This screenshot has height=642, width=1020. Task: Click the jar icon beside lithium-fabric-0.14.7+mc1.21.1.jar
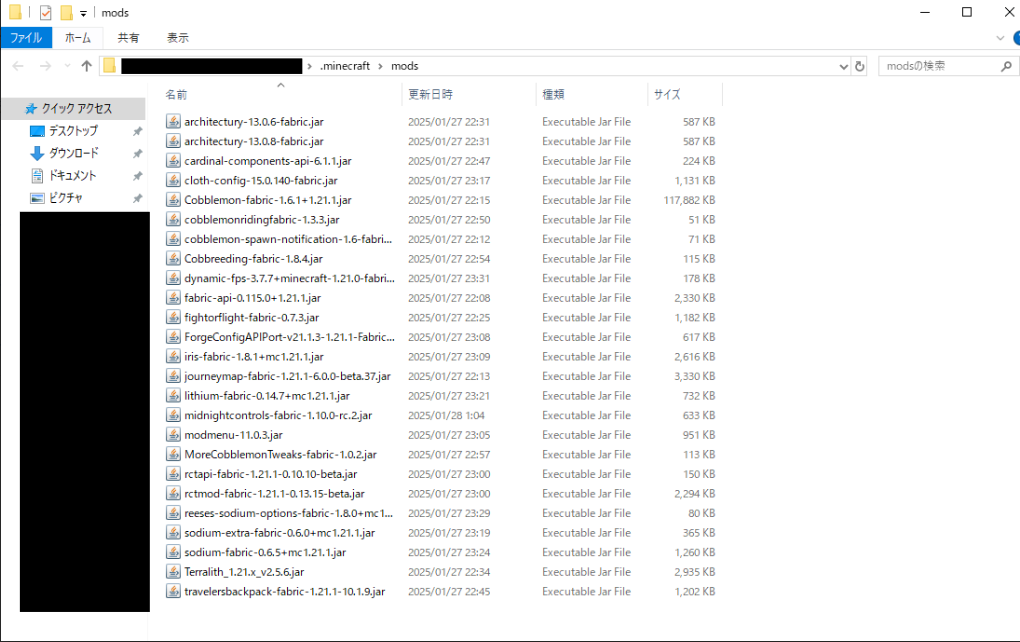coord(173,395)
